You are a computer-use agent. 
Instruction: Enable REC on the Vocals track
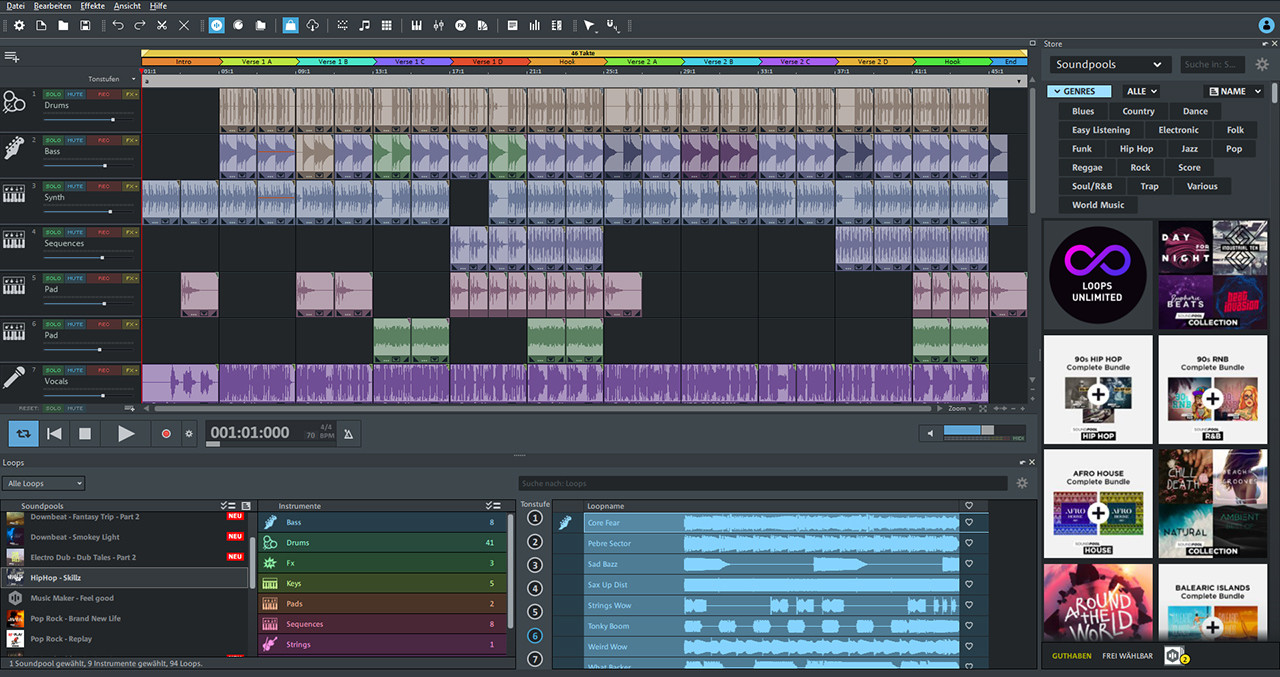click(x=102, y=370)
